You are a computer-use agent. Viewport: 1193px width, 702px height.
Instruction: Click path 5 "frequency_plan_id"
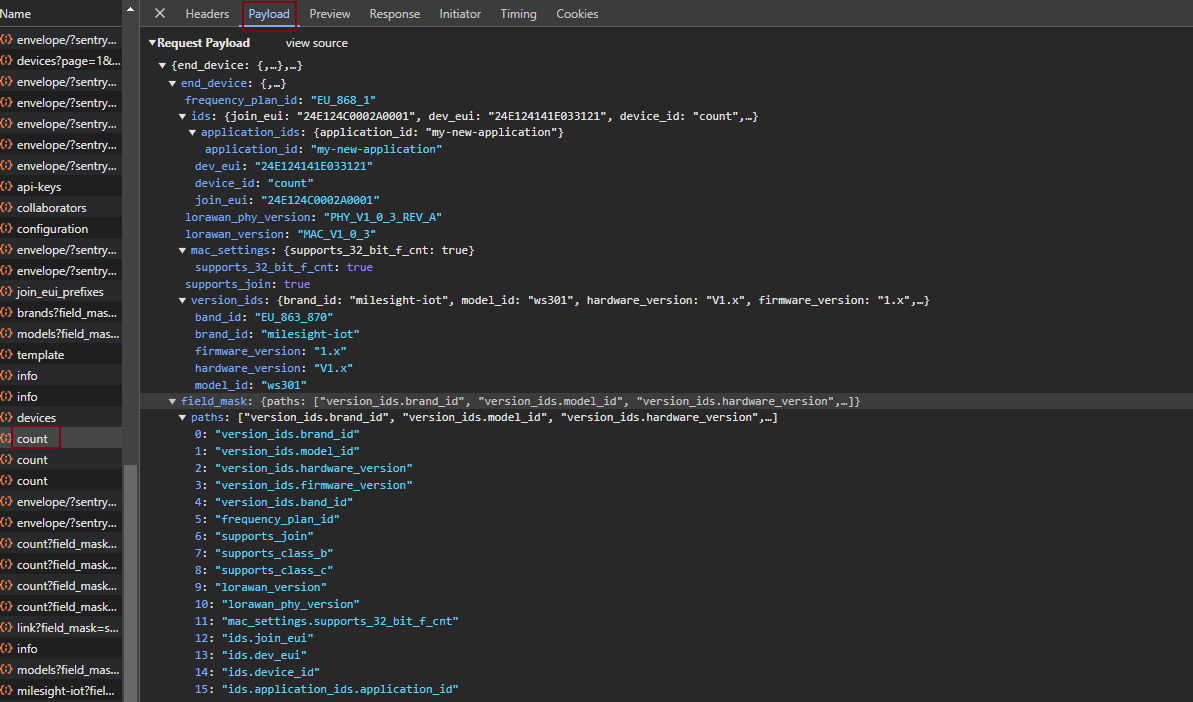[267, 519]
